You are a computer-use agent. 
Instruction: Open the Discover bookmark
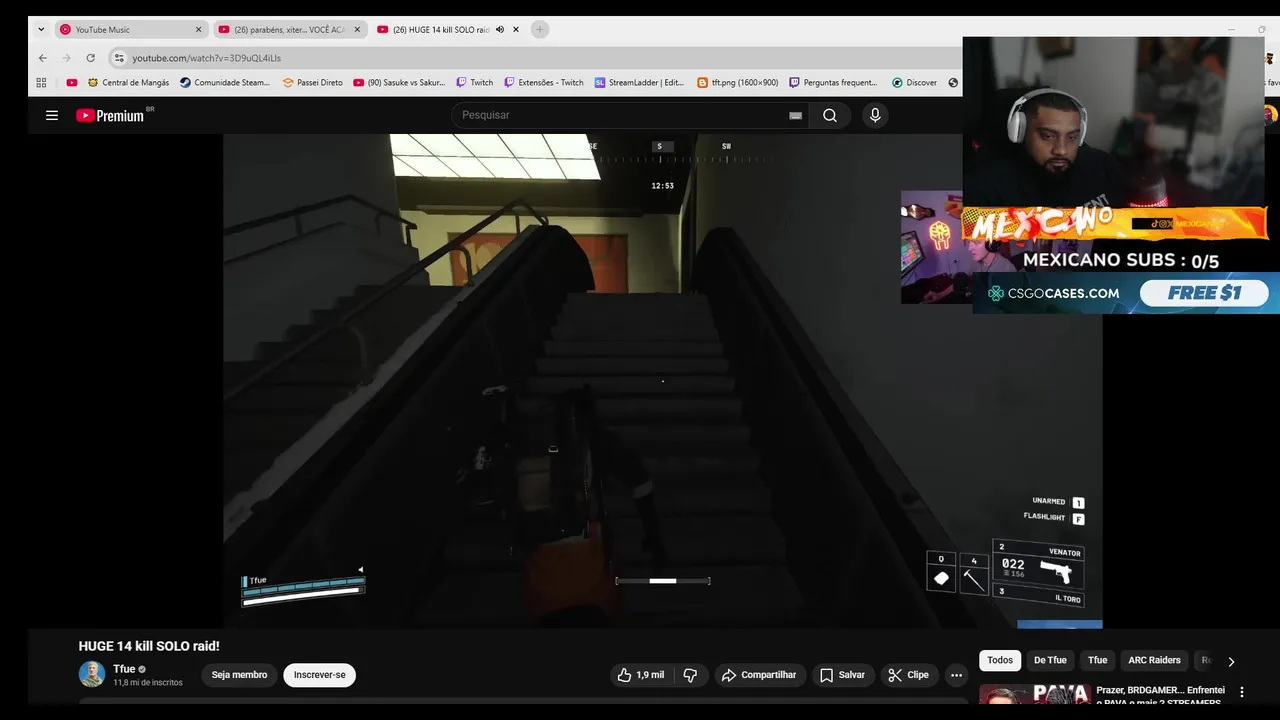click(x=914, y=83)
